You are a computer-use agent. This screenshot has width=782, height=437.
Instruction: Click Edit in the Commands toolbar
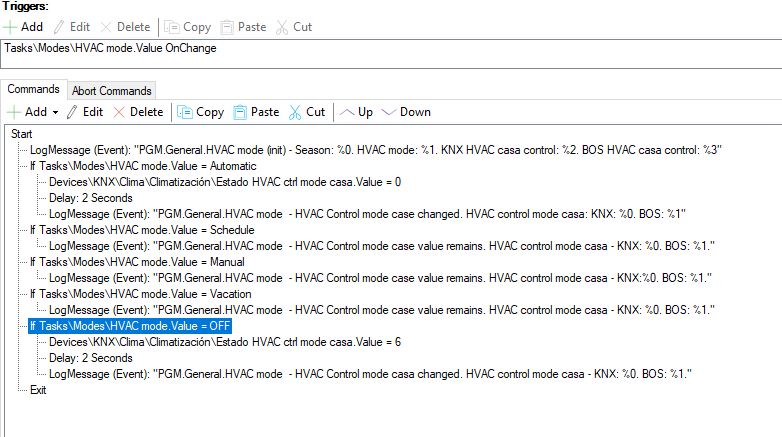[85, 112]
